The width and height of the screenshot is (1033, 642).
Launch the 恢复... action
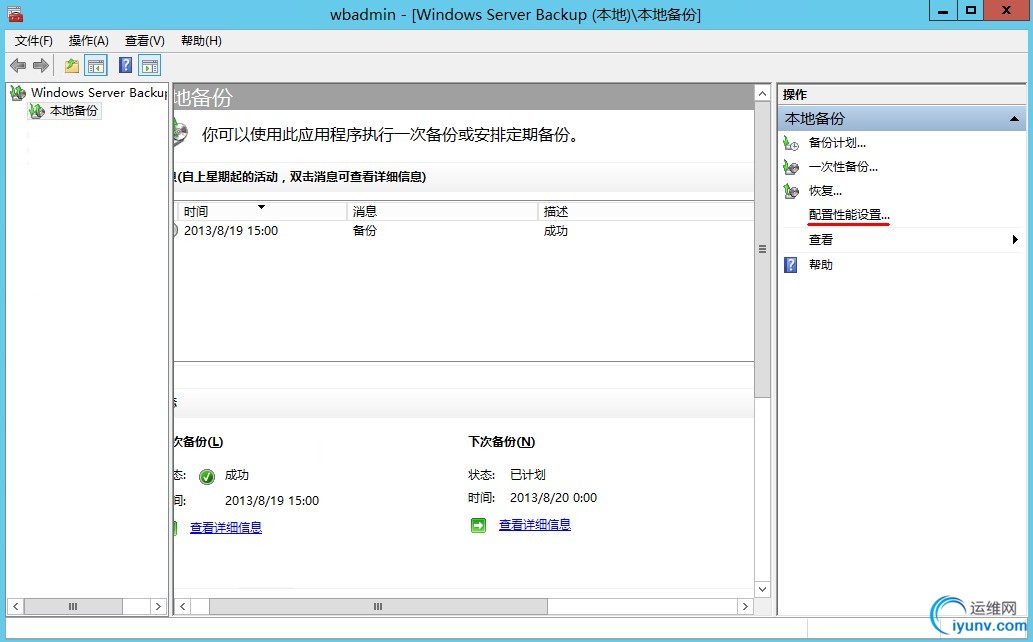pyautogui.click(x=825, y=191)
